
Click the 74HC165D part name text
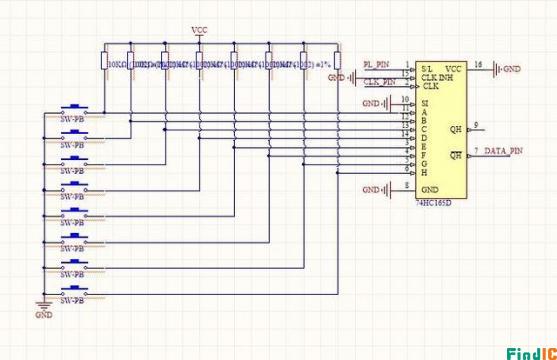(433, 203)
